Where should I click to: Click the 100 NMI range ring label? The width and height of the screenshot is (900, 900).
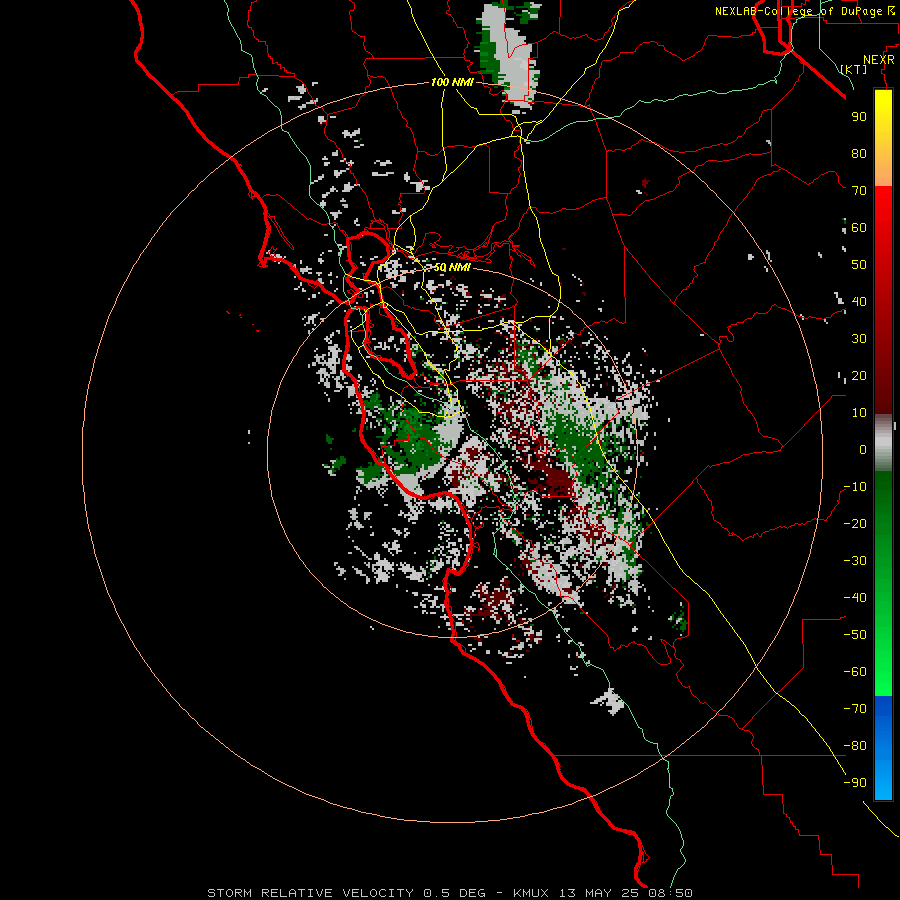[452, 82]
